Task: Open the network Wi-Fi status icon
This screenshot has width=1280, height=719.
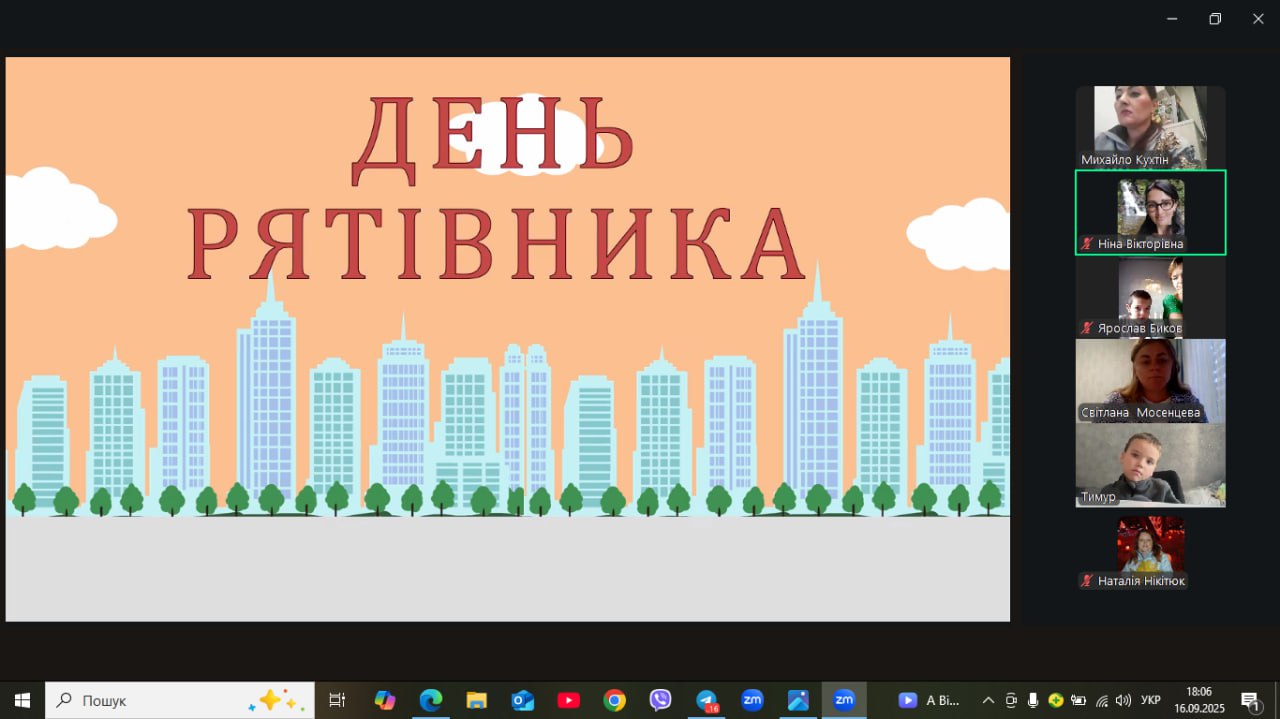Action: (x=1101, y=700)
